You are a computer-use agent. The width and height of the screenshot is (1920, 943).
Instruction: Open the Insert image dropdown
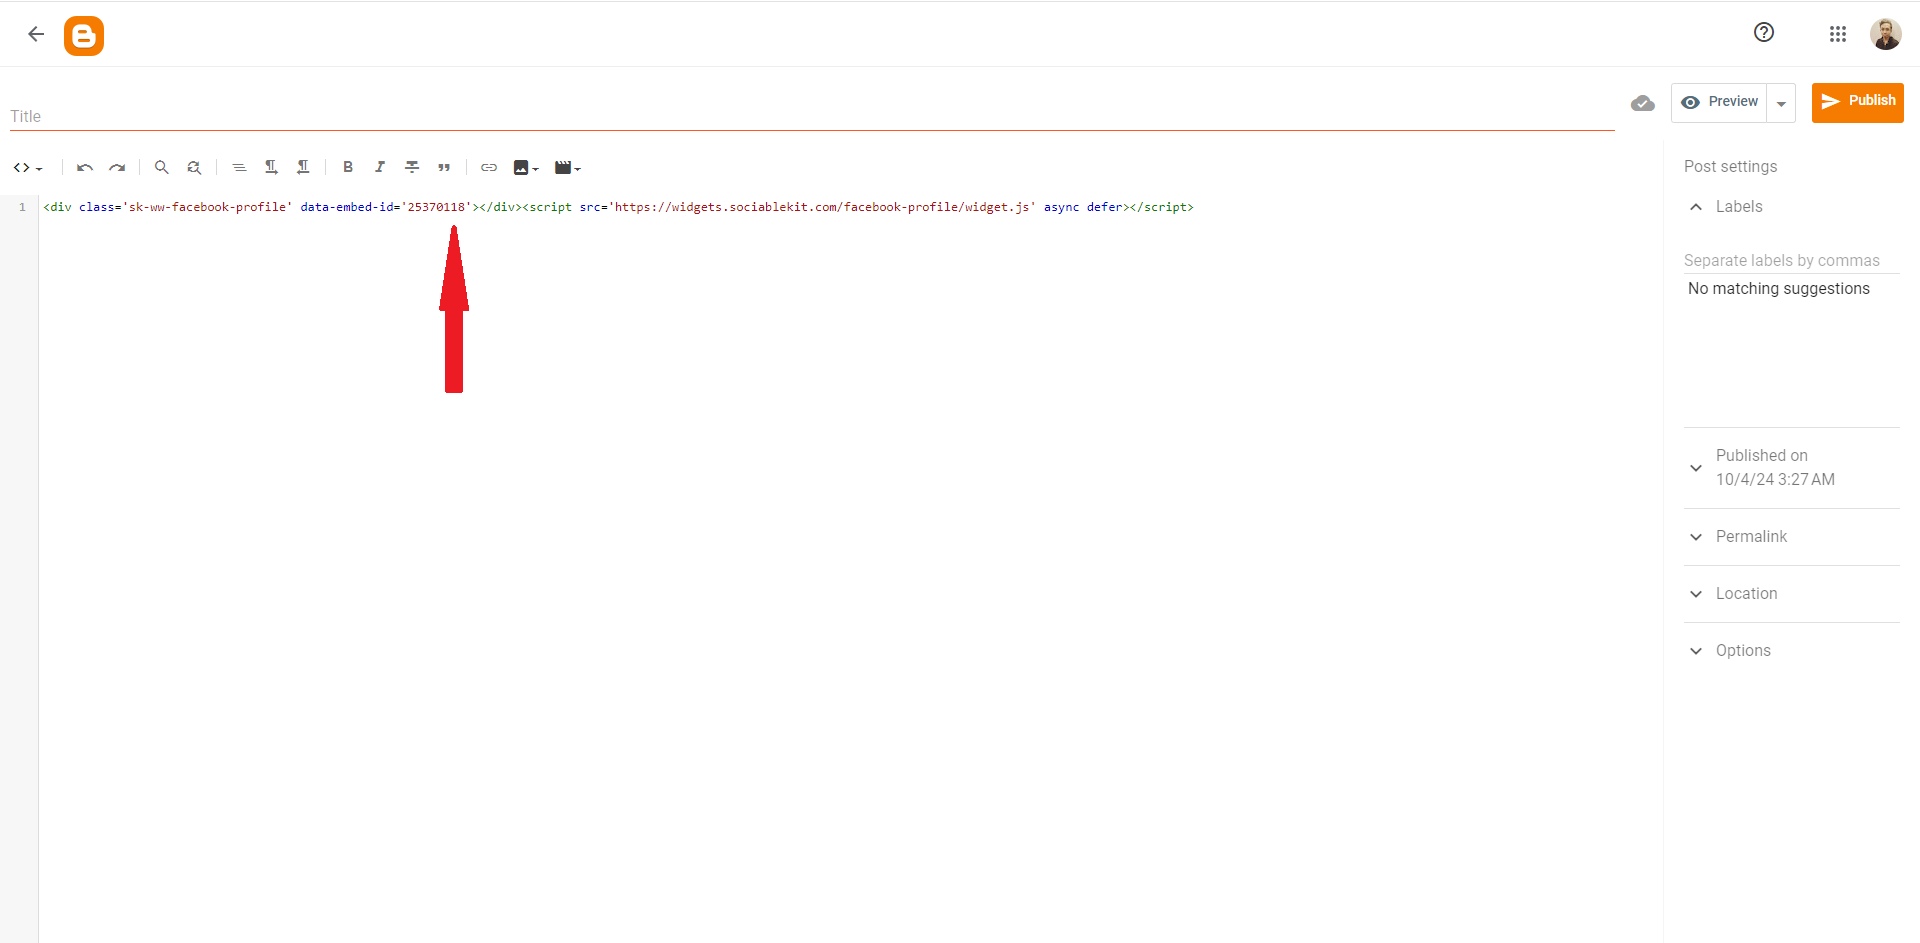[x=526, y=168]
